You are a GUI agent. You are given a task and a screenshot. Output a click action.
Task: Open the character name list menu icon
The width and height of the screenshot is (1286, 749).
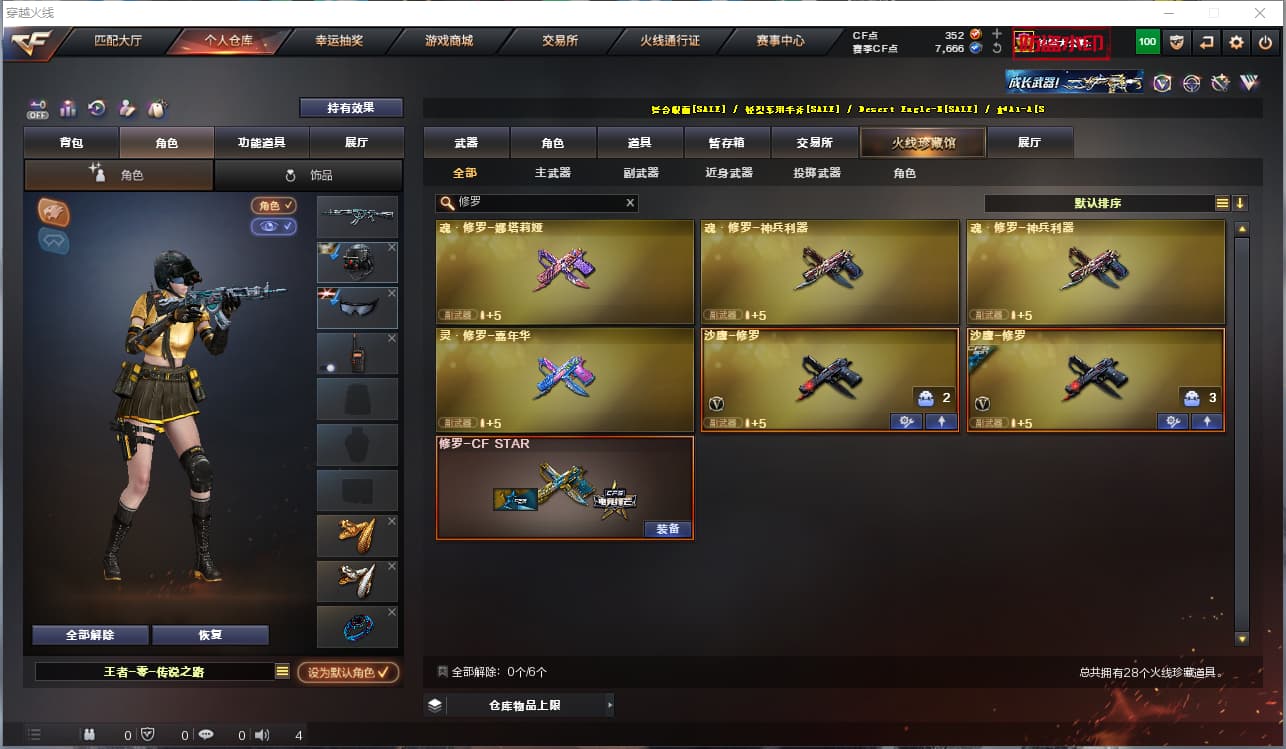pos(282,672)
